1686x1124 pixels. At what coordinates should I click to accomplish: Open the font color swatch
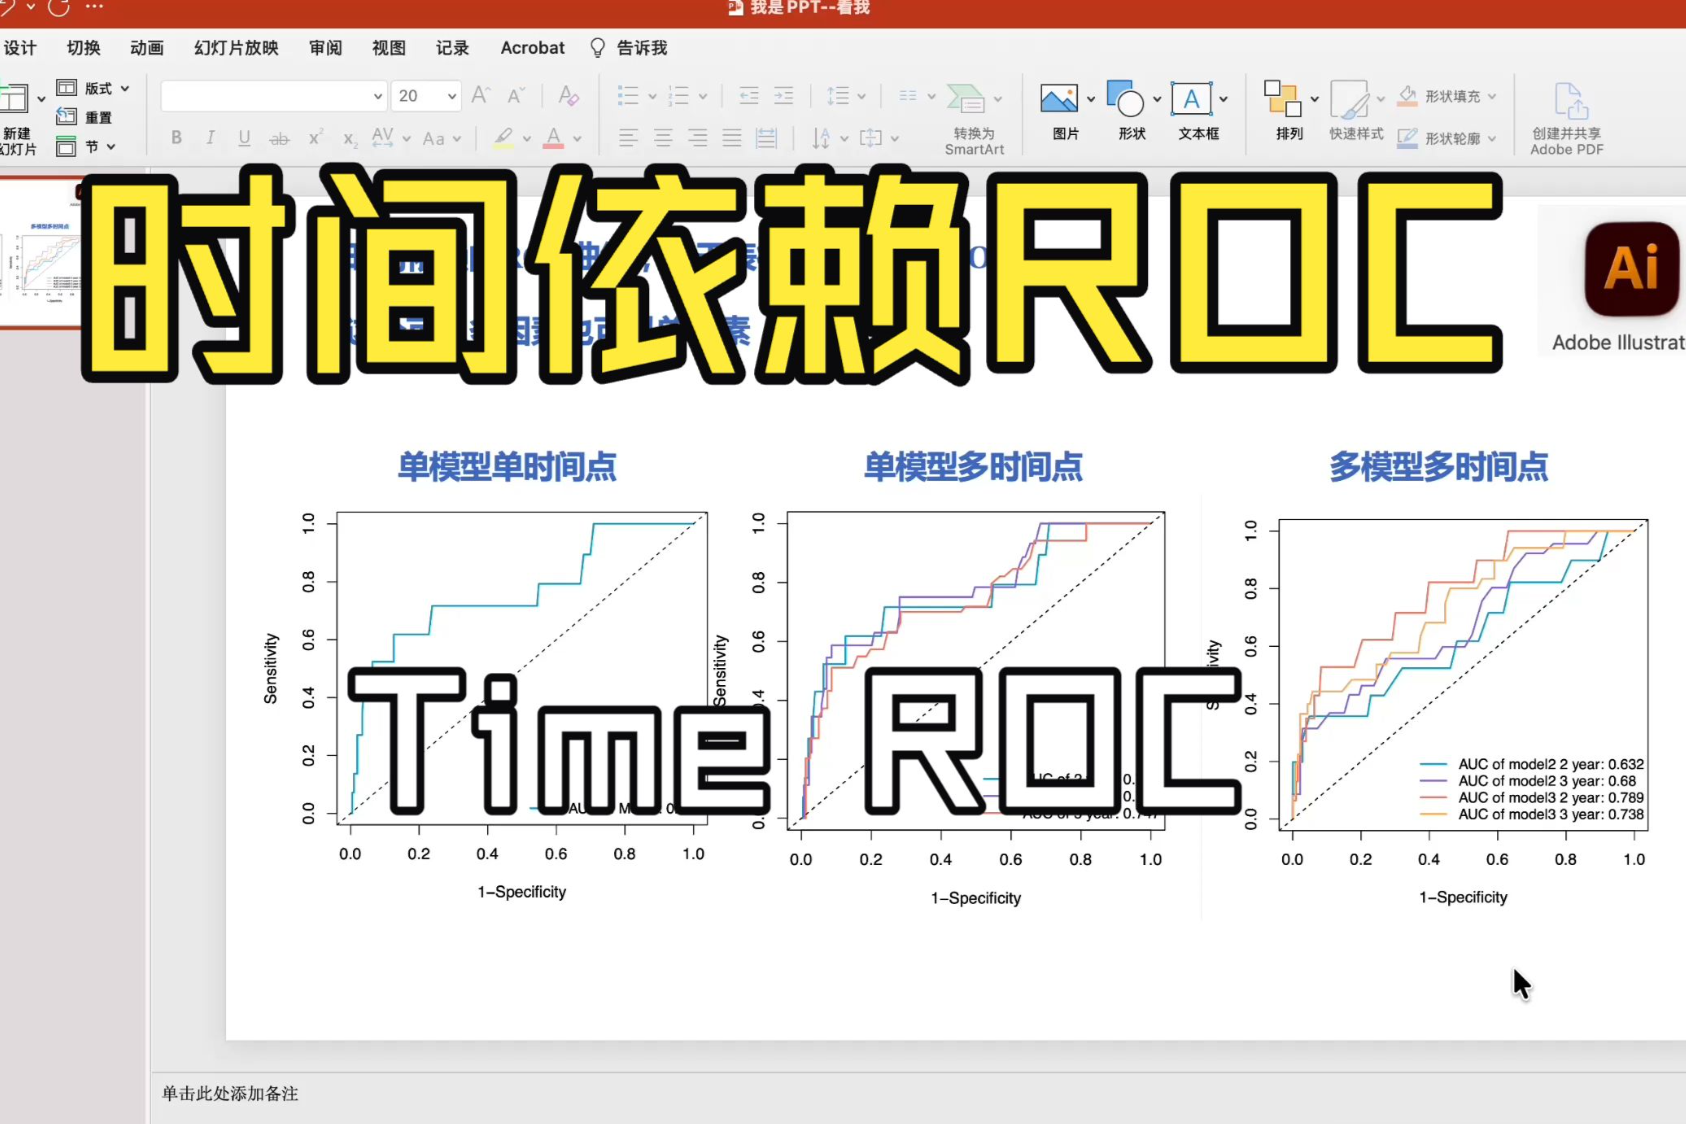tap(553, 138)
